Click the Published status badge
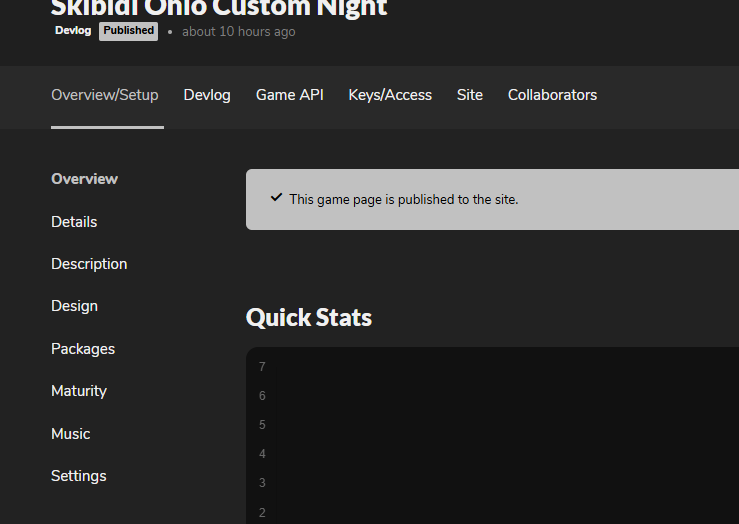Screen dimensions: 739x524 [x=129, y=31]
